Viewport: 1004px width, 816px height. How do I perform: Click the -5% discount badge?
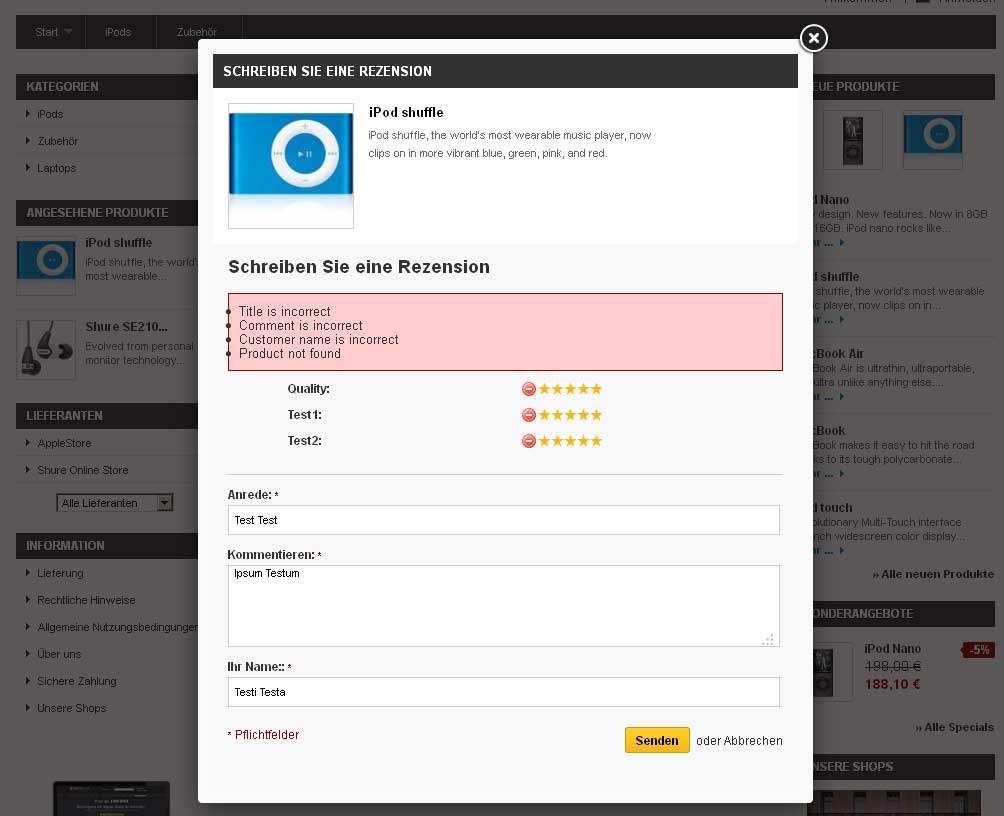pos(978,650)
